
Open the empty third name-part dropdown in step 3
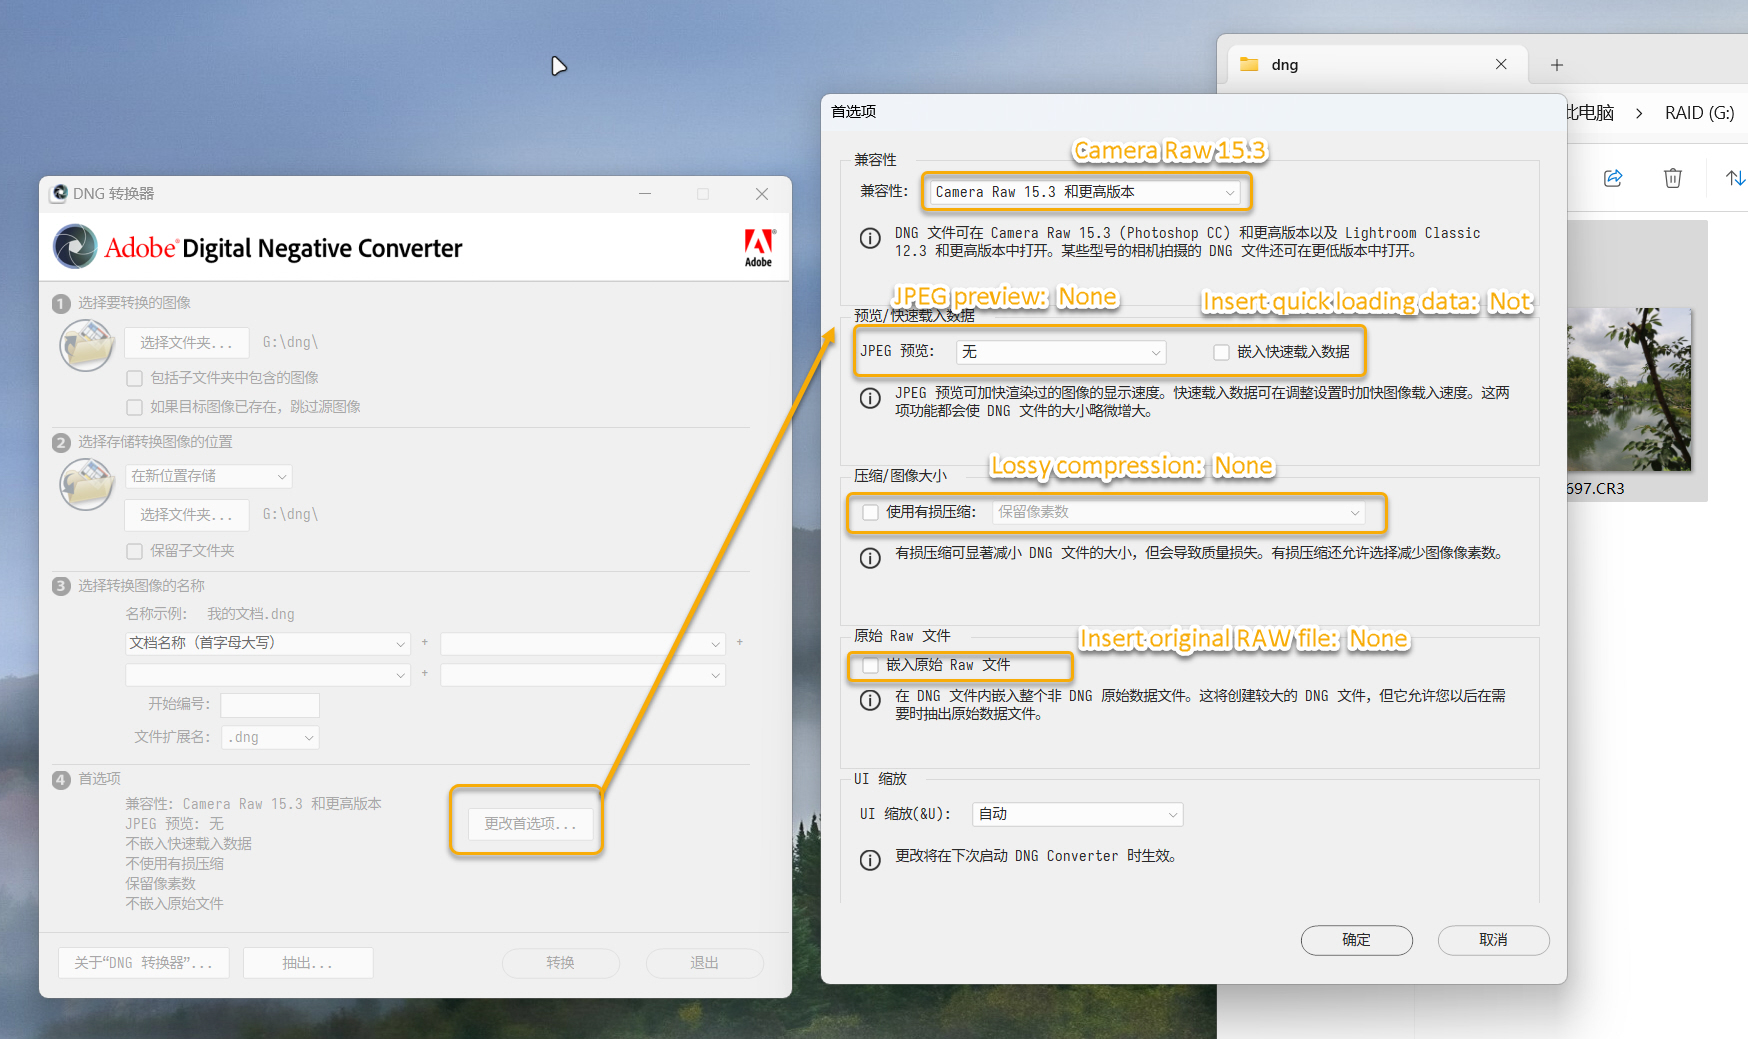[268, 675]
